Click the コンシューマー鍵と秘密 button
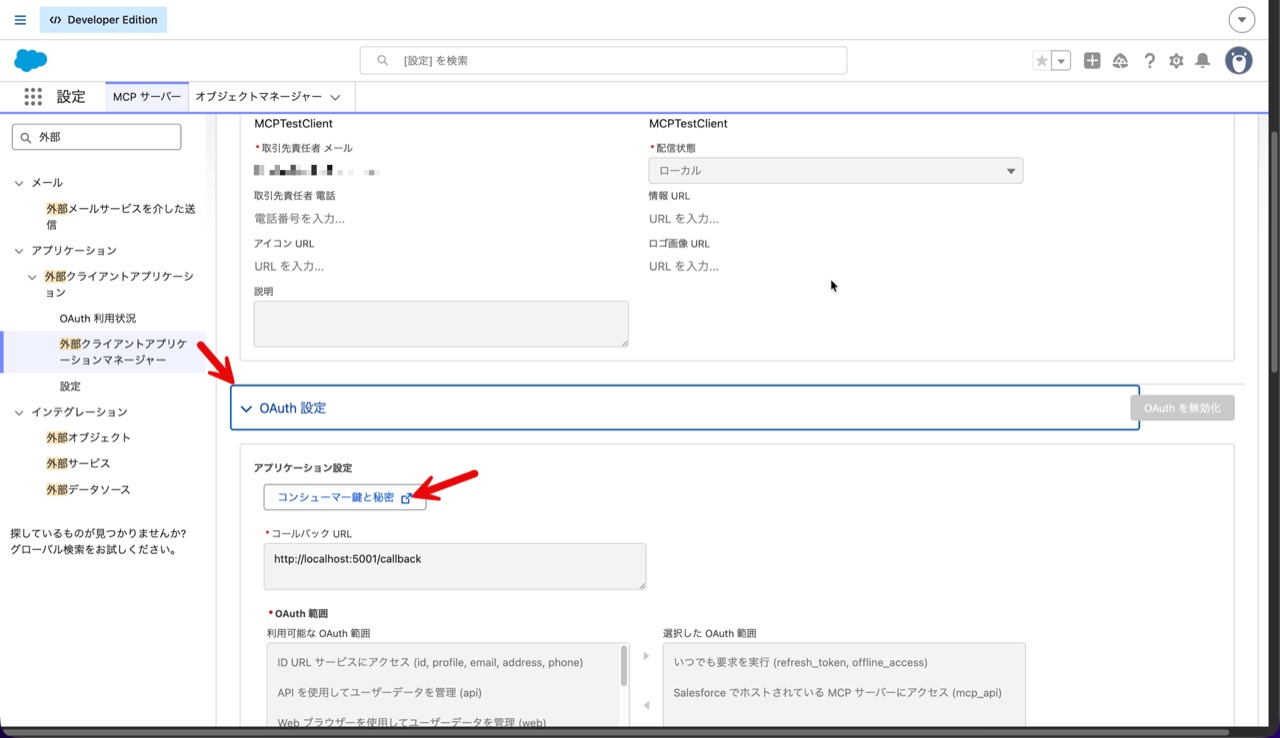The image size is (1280, 738). click(344, 497)
